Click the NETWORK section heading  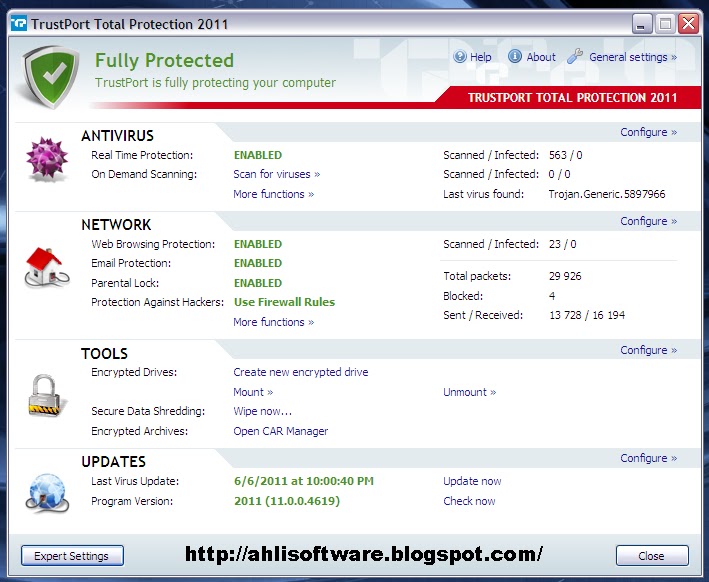click(x=116, y=225)
